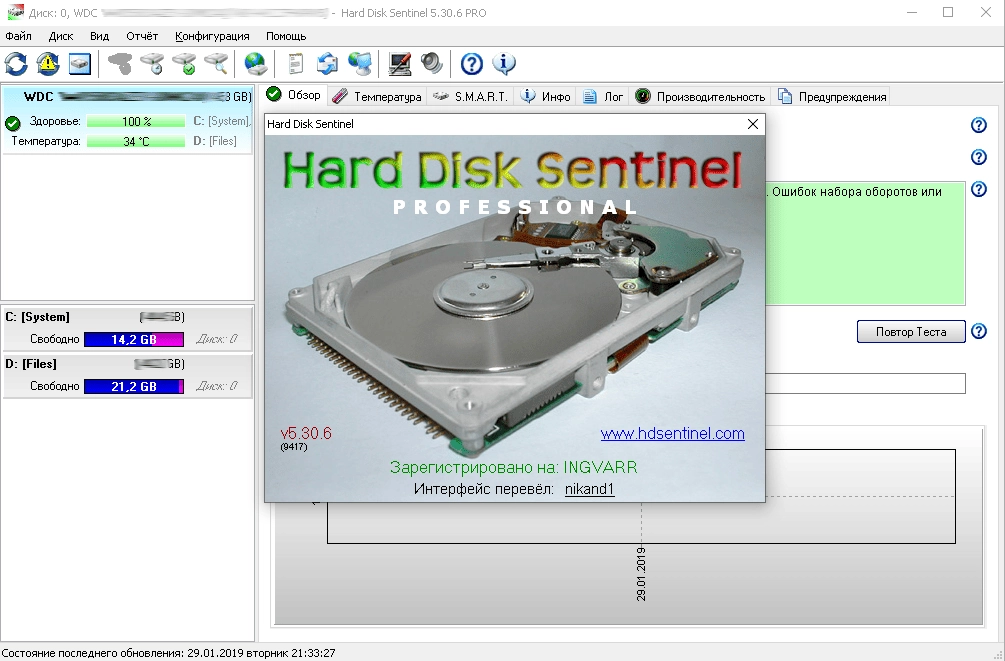The image size is (1005, 661).
Task: Click the 100 % health bar
Action: tap(136, 121)
